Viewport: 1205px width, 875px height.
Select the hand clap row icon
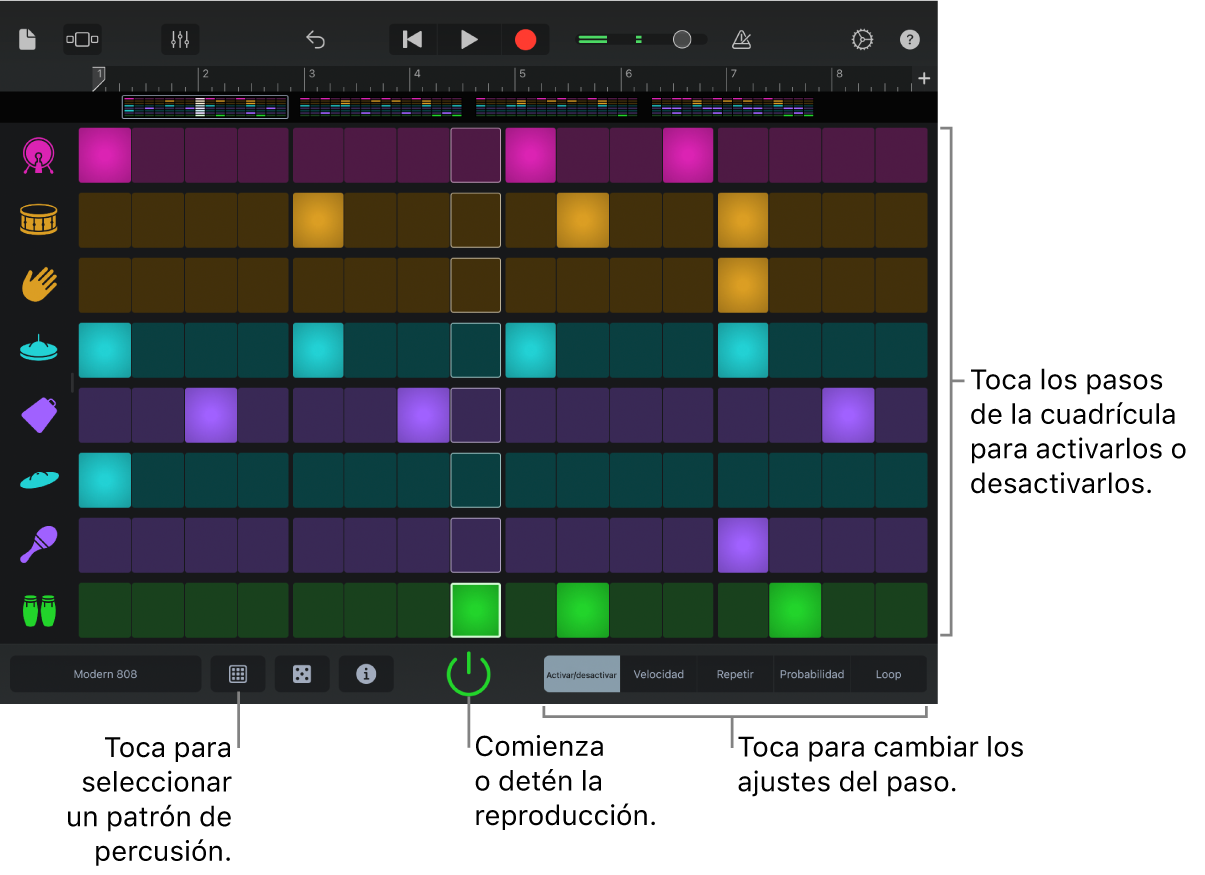39,285
